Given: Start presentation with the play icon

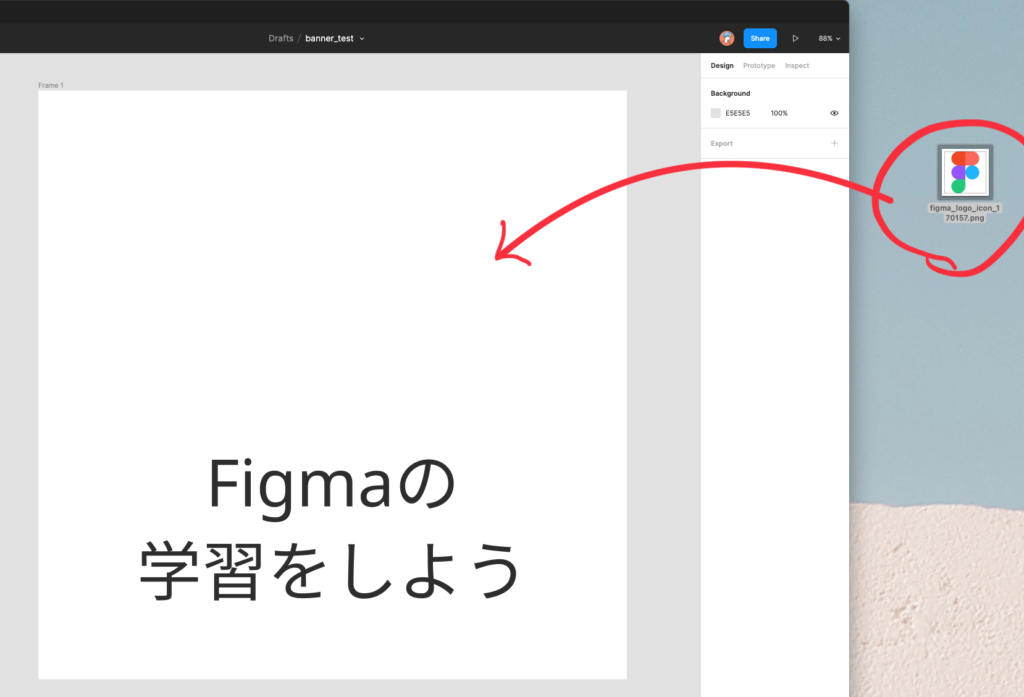Looking at the screenshot, I should [795, 39].
